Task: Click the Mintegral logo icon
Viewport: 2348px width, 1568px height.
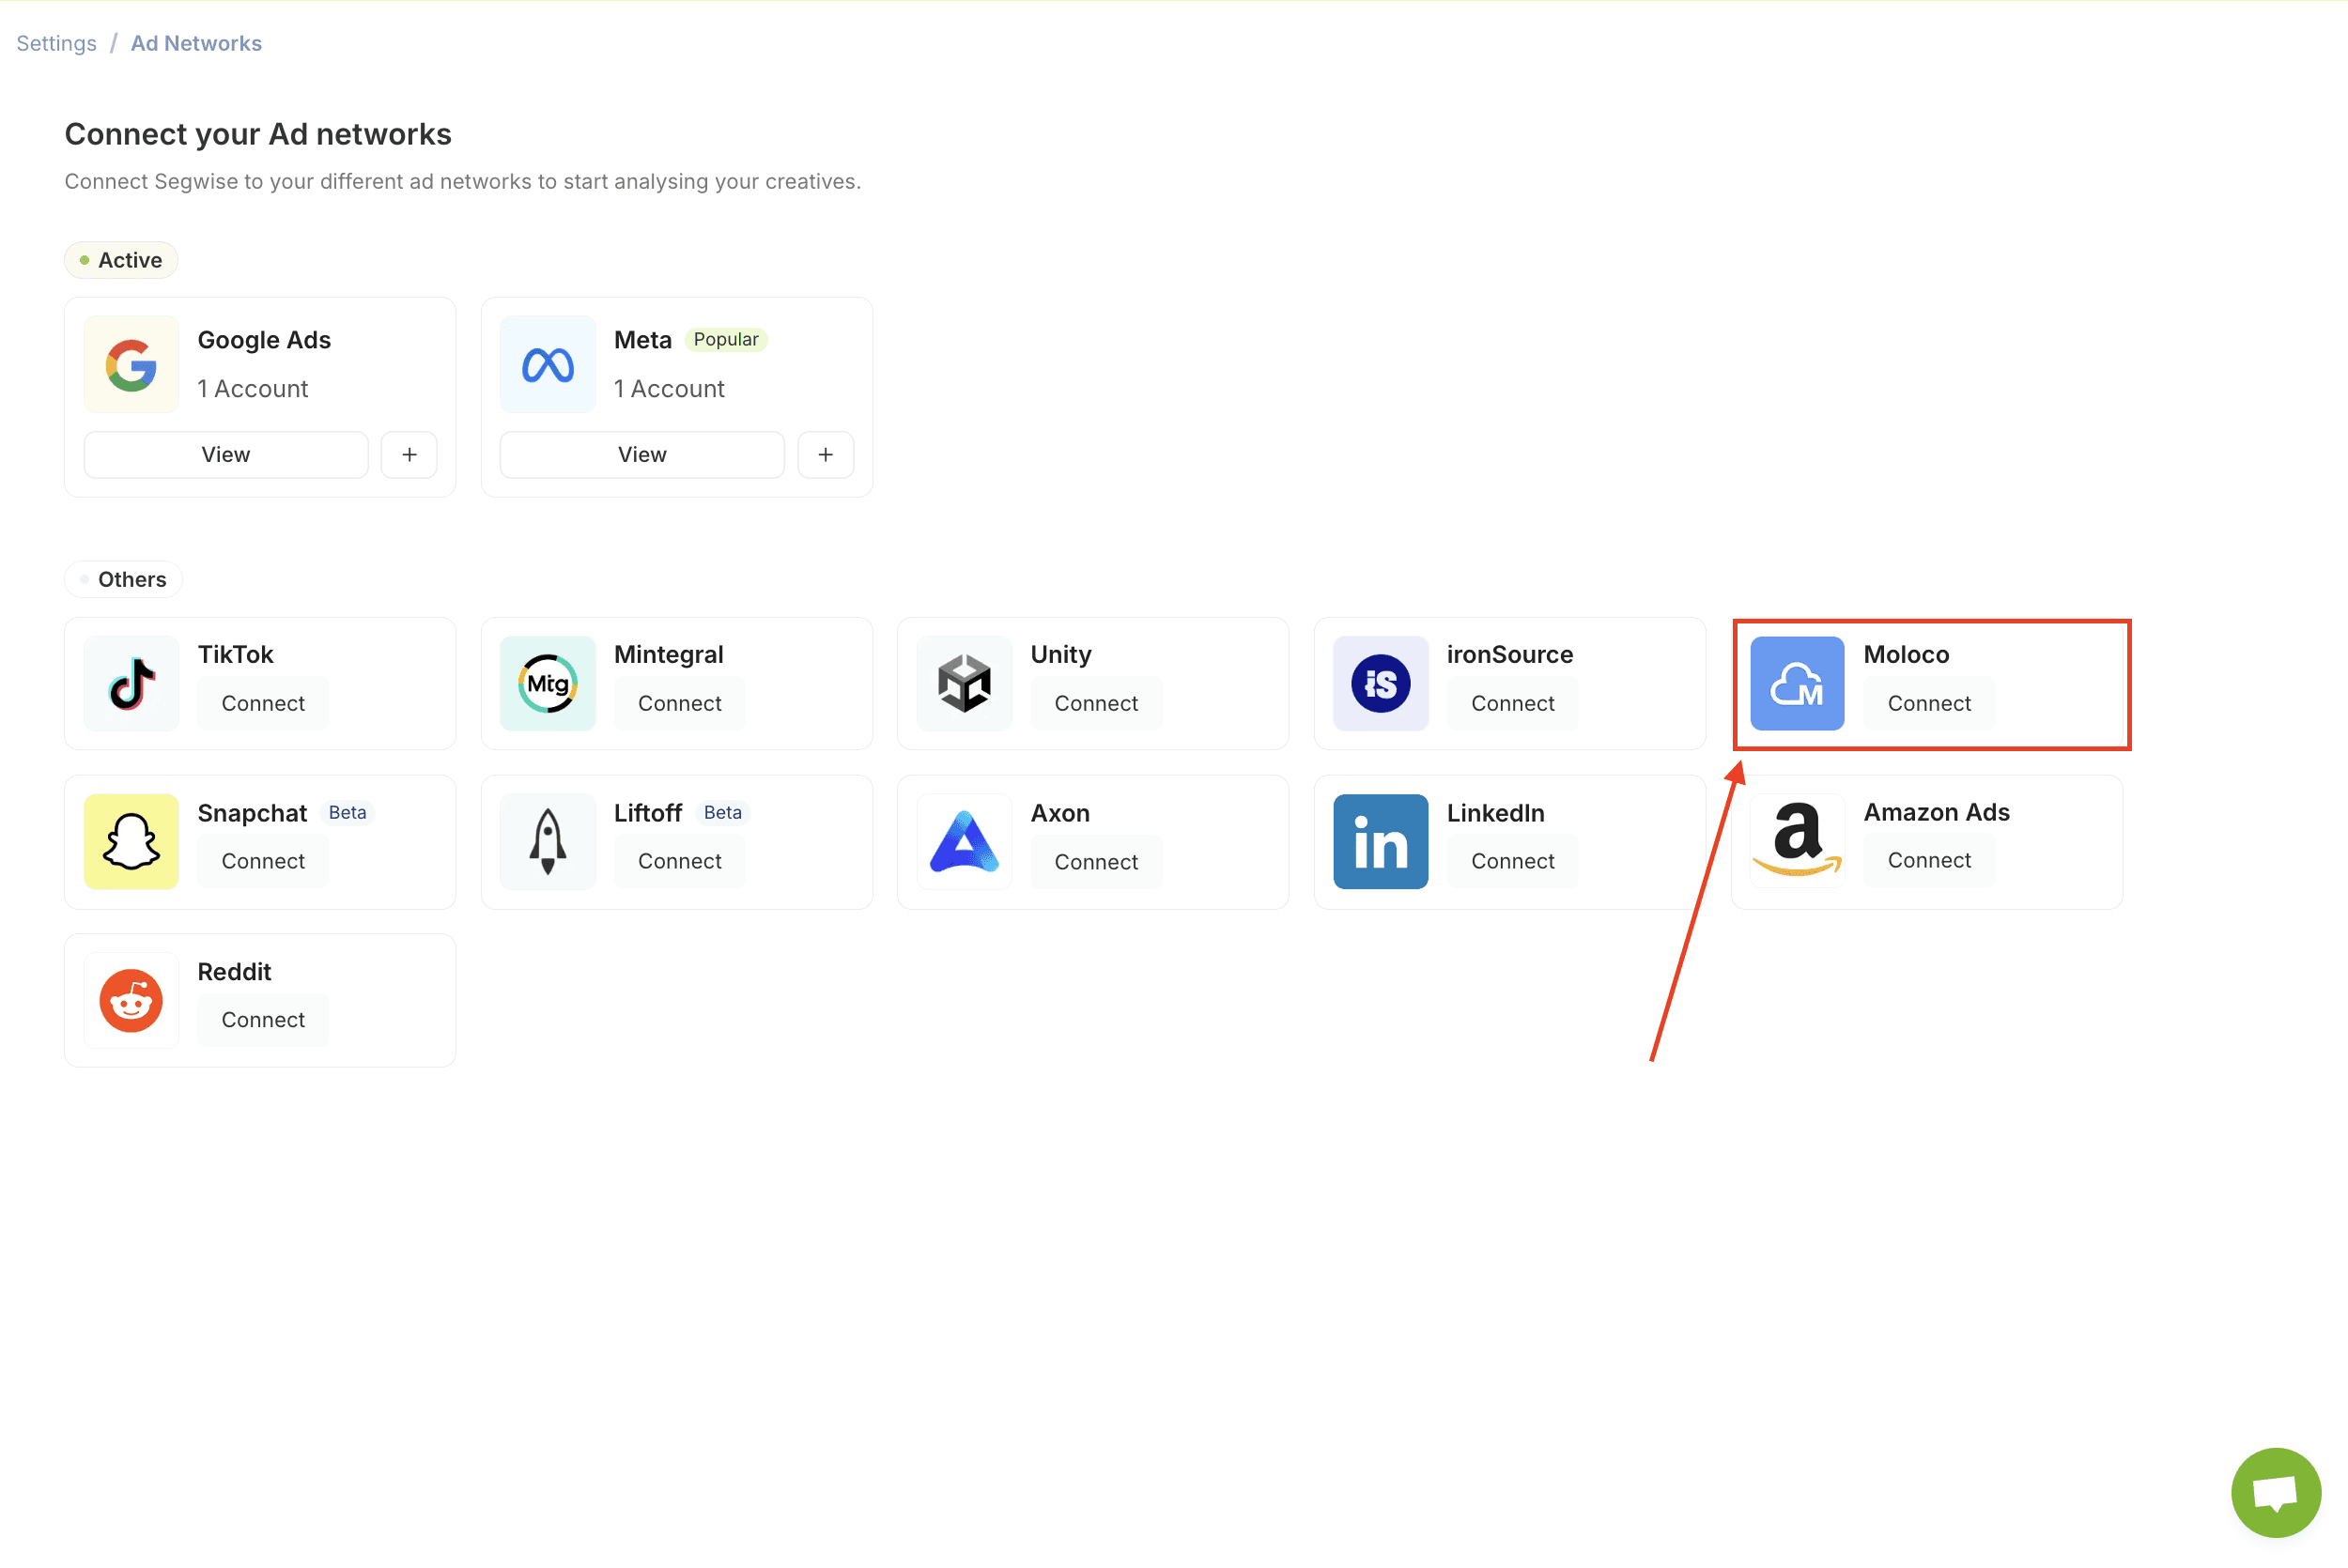Action: click(x=547, y=684)
